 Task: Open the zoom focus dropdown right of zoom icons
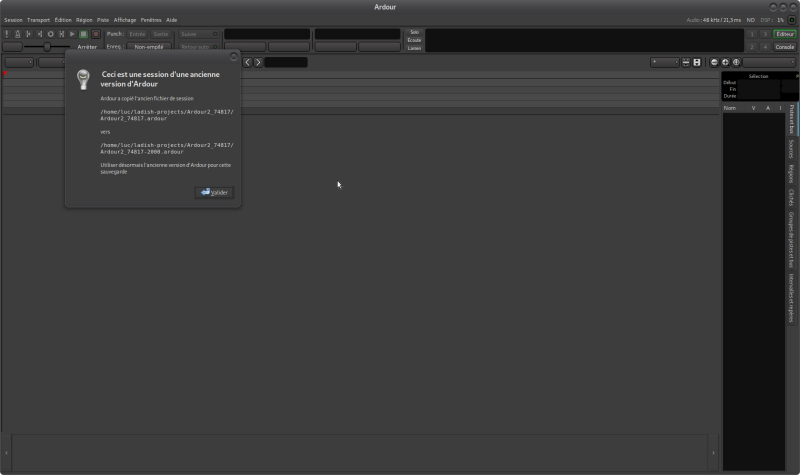pyautogui.click(x=769, y=62)
